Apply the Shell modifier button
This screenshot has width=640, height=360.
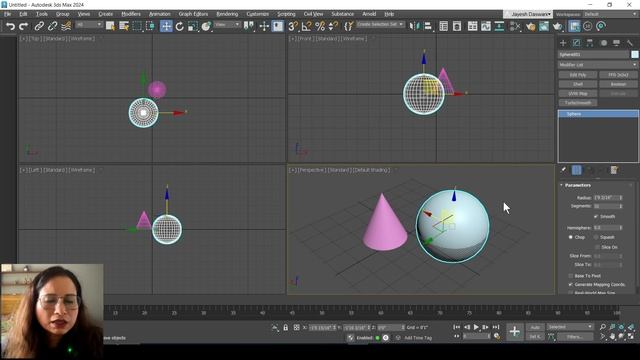pyautogui.click(x=578, y=84)
